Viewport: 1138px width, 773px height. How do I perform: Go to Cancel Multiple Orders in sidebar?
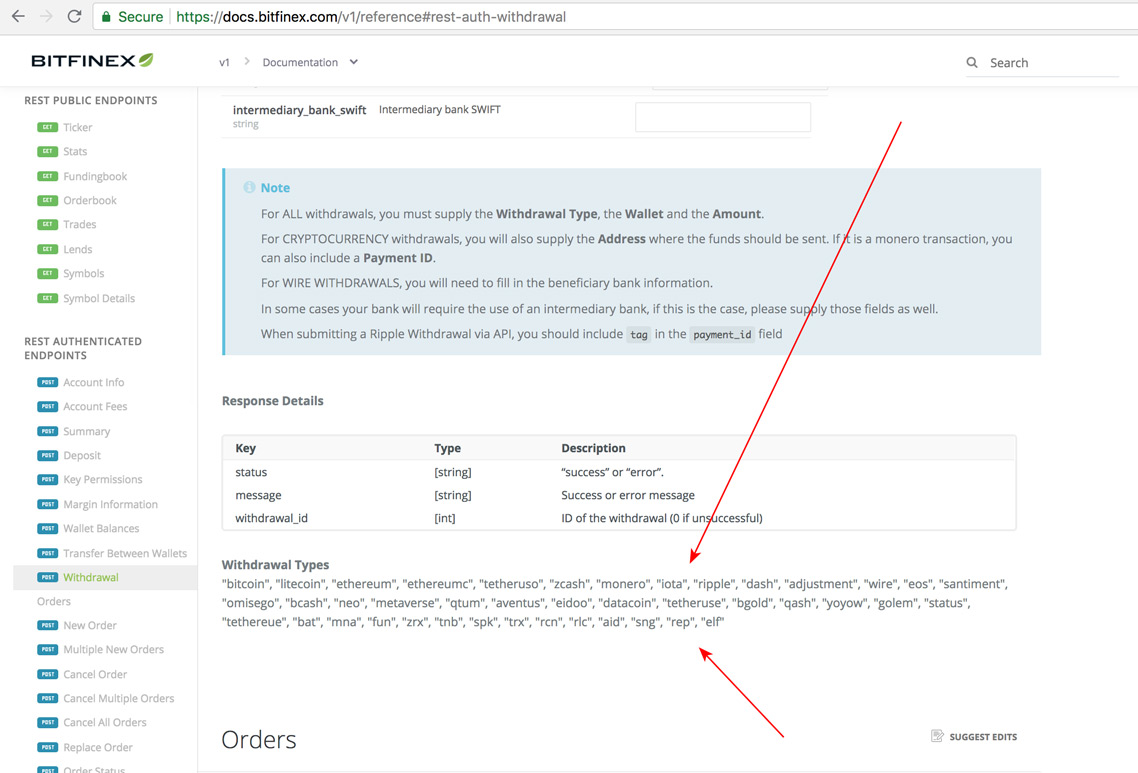coord(118,698)
